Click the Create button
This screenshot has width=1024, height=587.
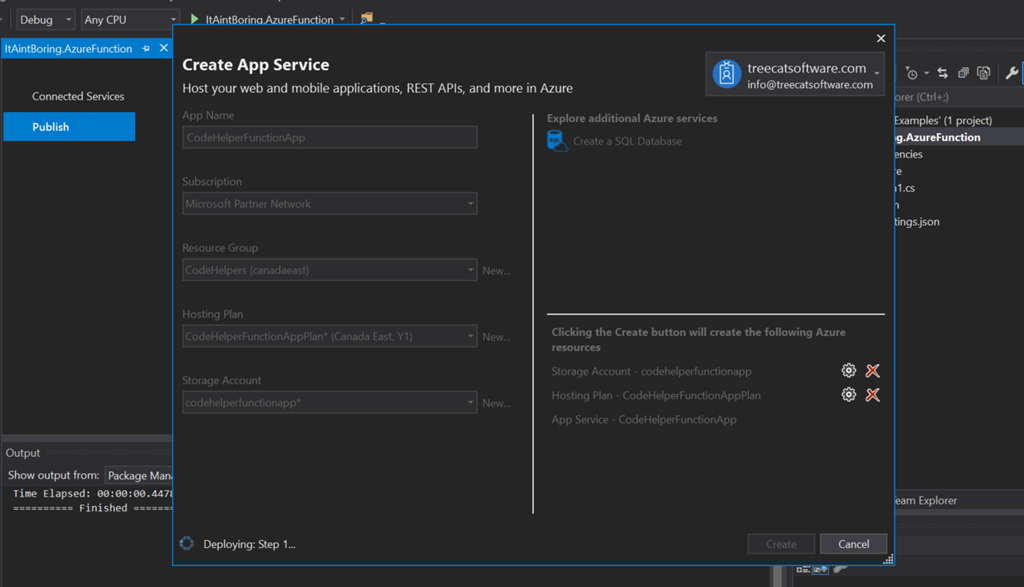(781, 544)
